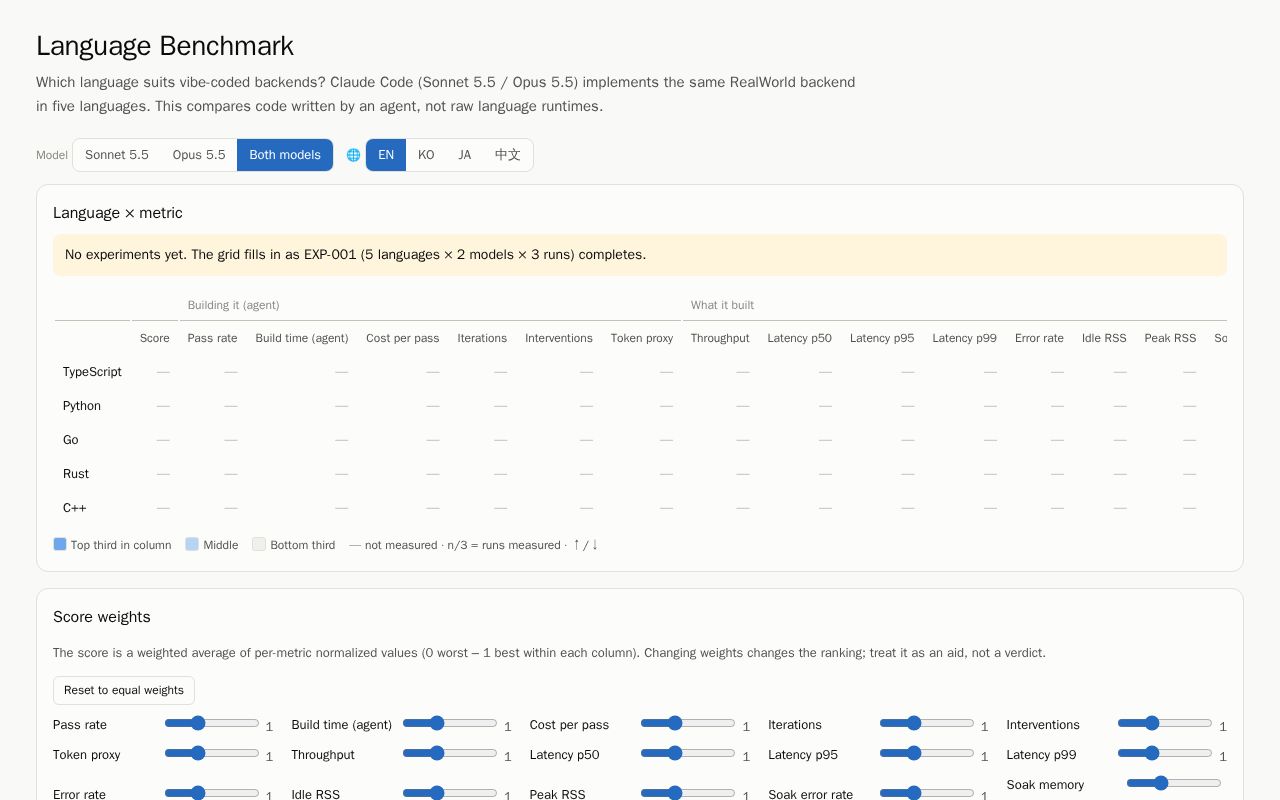Switch language to KO
This screenshot has width=1280, height=800.
(x=426, y=155)
